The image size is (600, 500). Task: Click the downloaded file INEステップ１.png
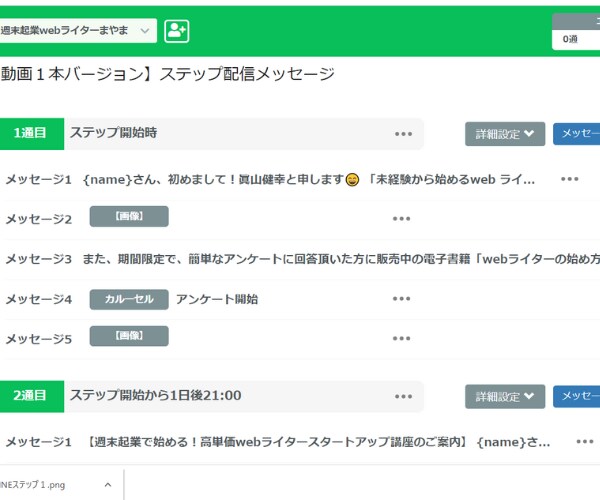[33, 485]
